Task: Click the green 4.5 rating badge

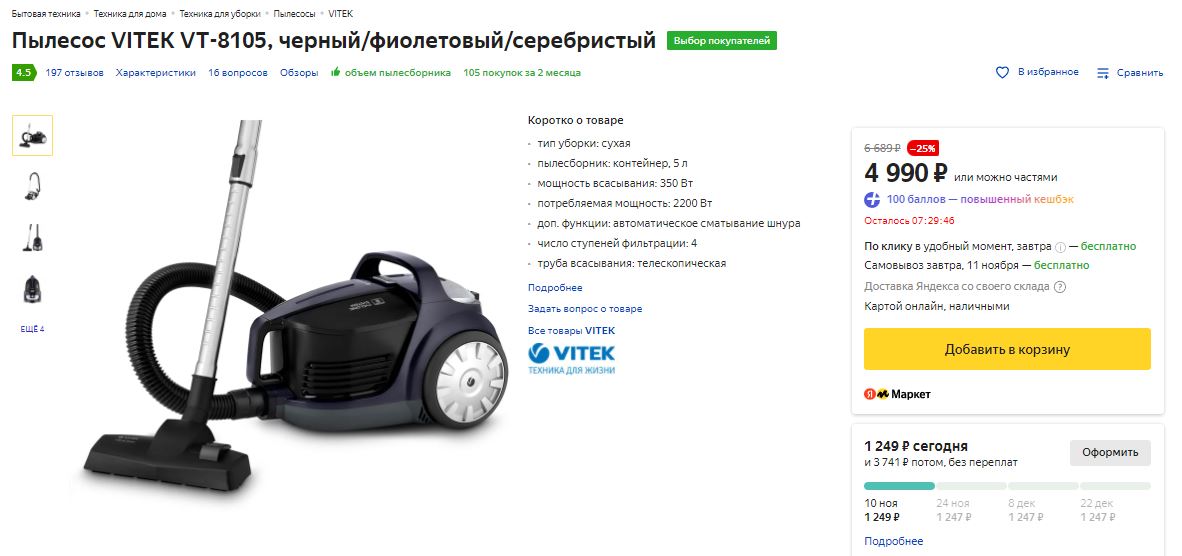Action: coord(23,73)
